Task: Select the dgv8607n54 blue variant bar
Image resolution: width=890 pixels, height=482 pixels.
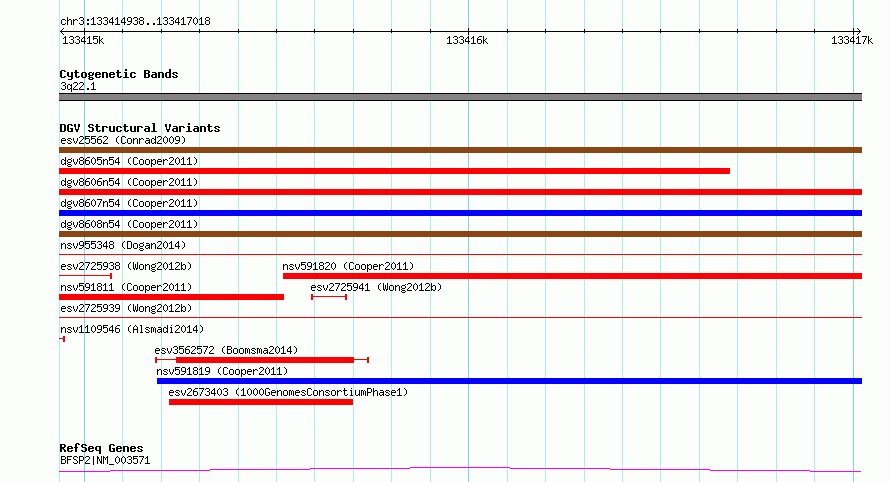Action: click(x=460, y=213)
